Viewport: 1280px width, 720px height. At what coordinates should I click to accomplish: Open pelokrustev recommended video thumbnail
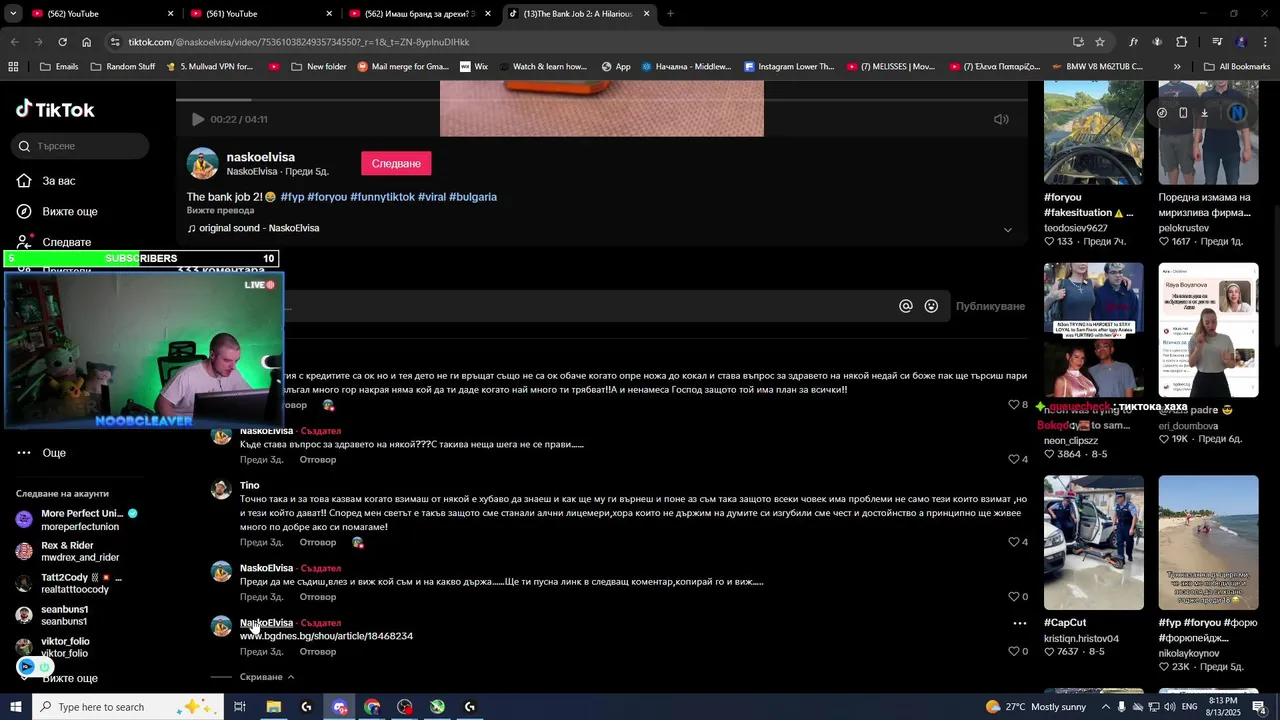point(1208,132)
